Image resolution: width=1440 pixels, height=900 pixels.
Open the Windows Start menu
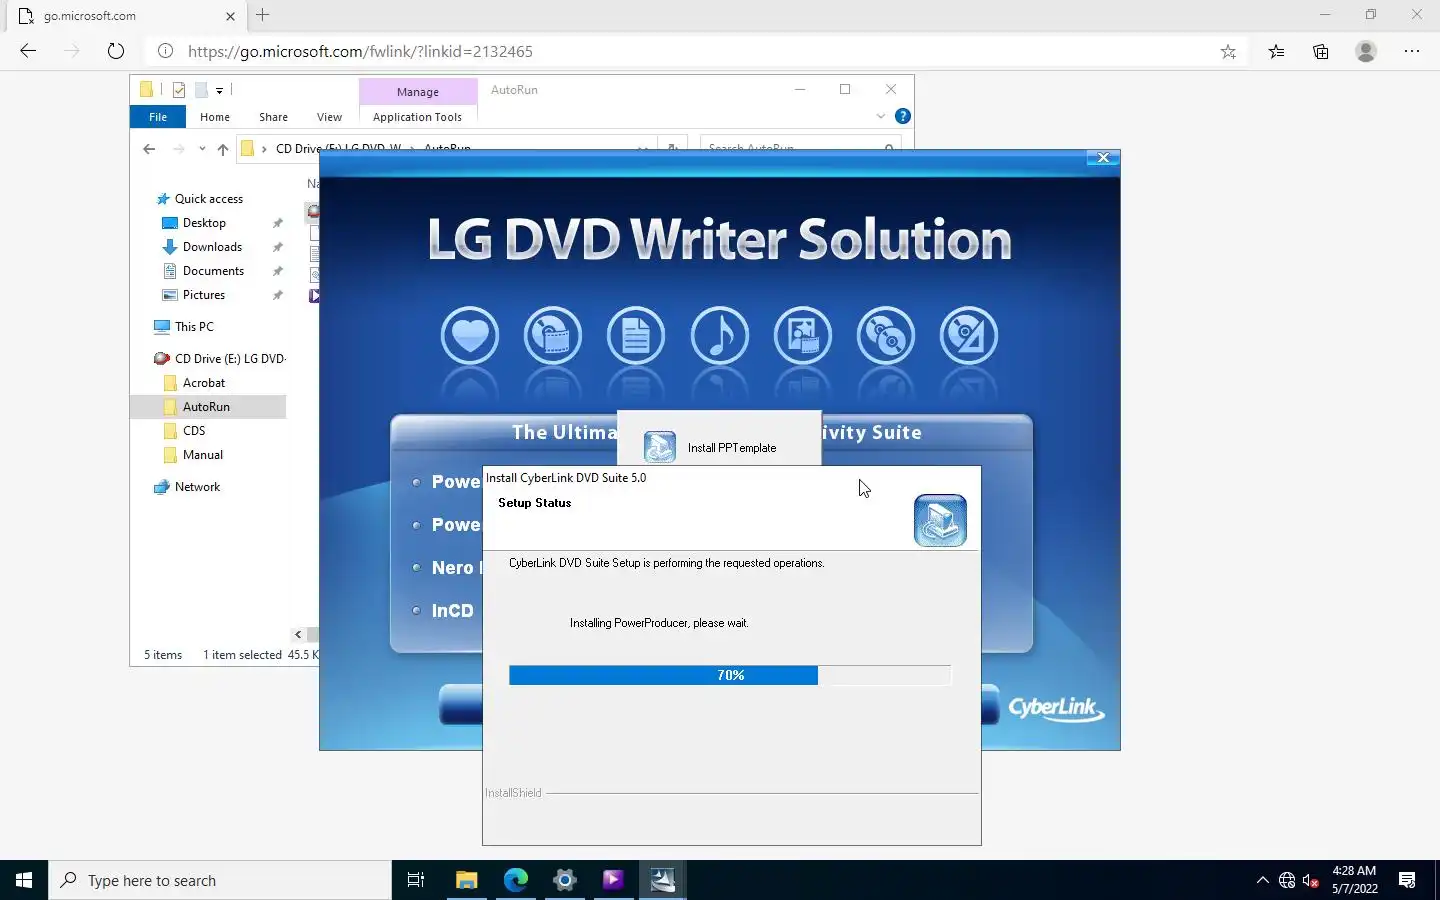(24, 880)
